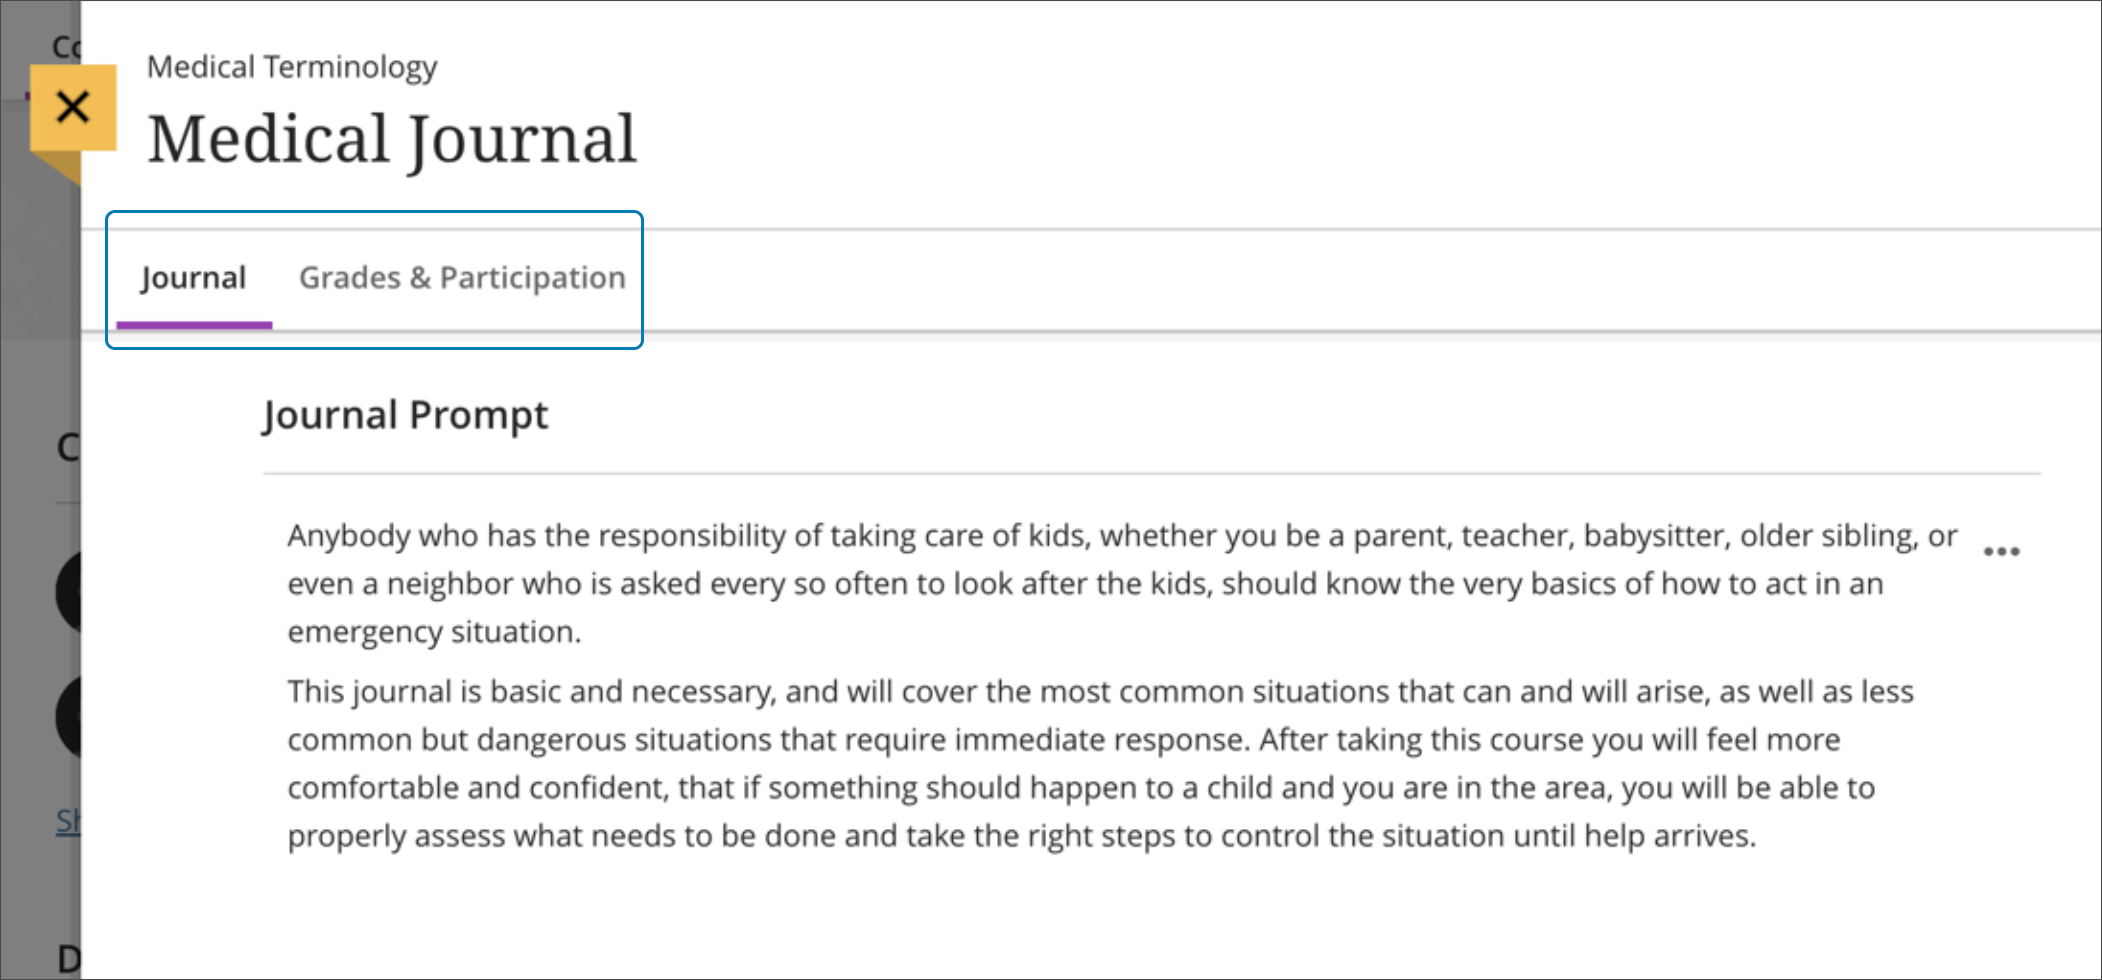Select the Journal Prompt heading
Image resolution: width=2102 pixels, height=980 pixels.
click(405, 415)
